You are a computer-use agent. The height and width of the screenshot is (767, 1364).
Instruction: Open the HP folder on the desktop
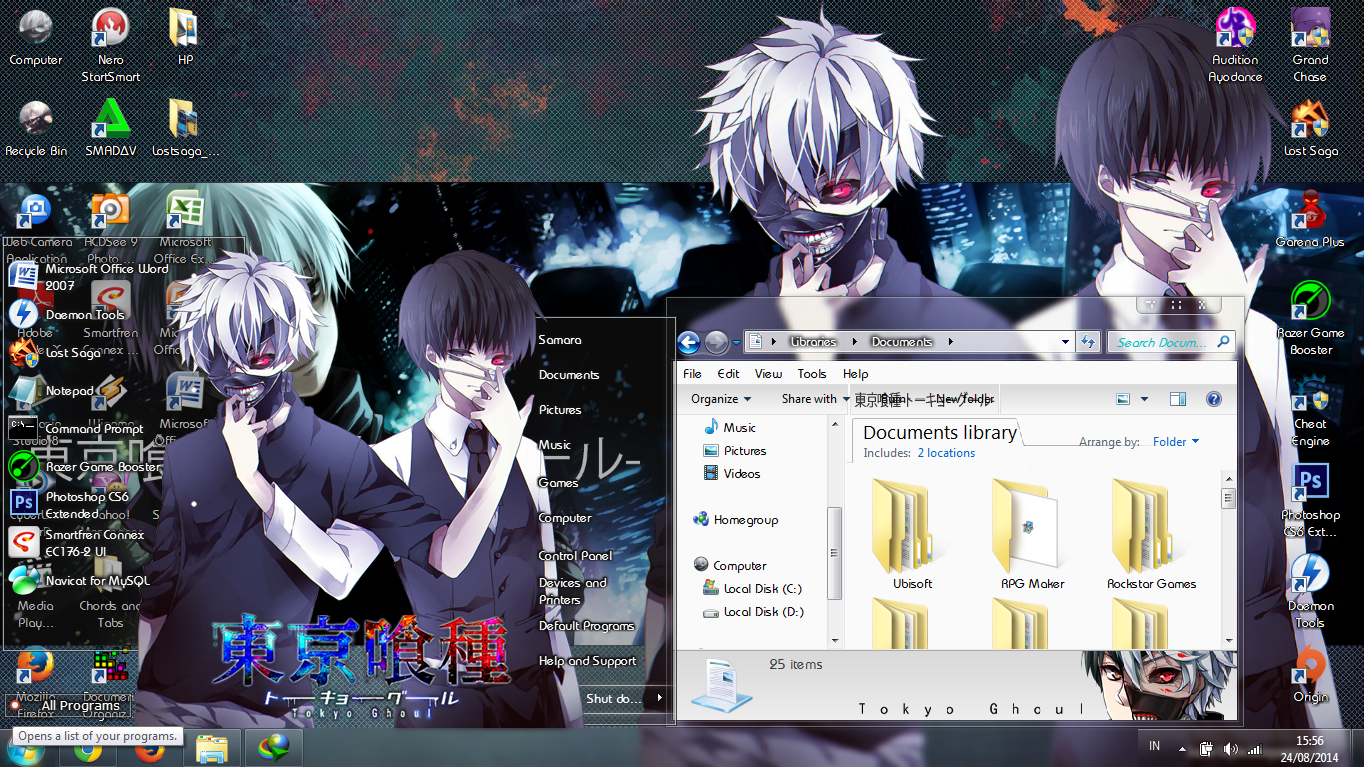(x=185, y=37)
